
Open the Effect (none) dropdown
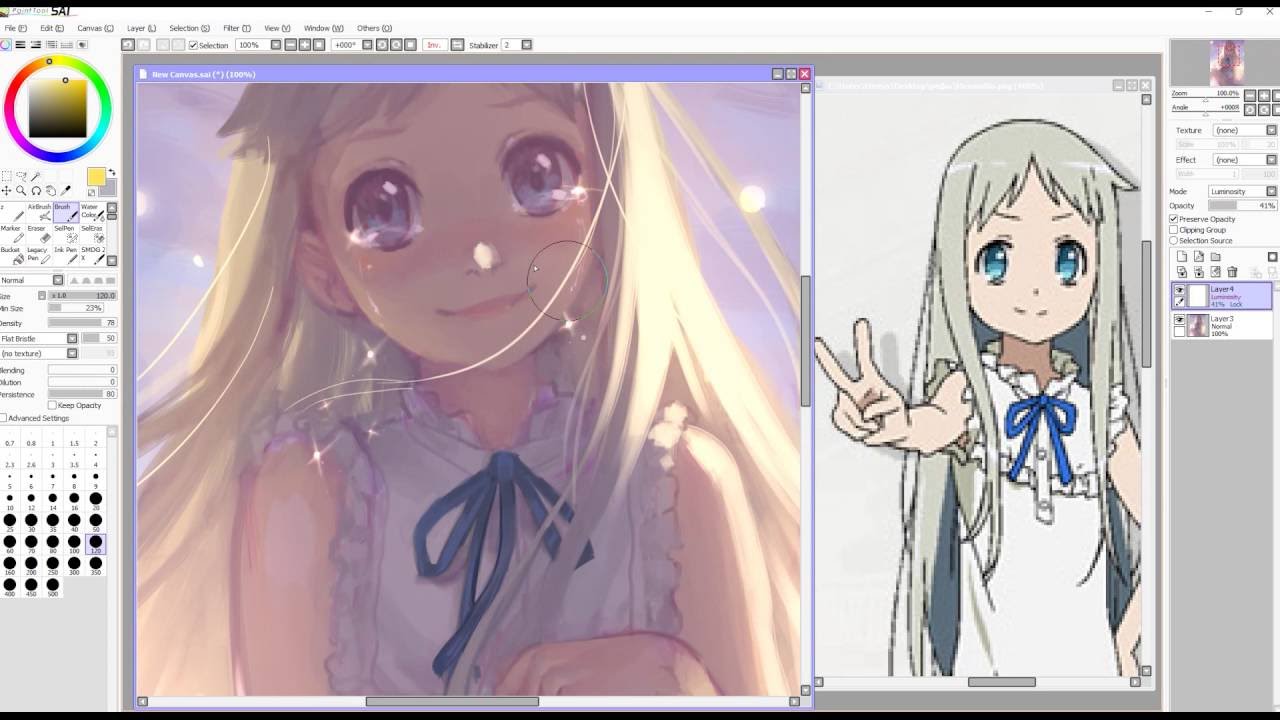(x=1245, y=160)
